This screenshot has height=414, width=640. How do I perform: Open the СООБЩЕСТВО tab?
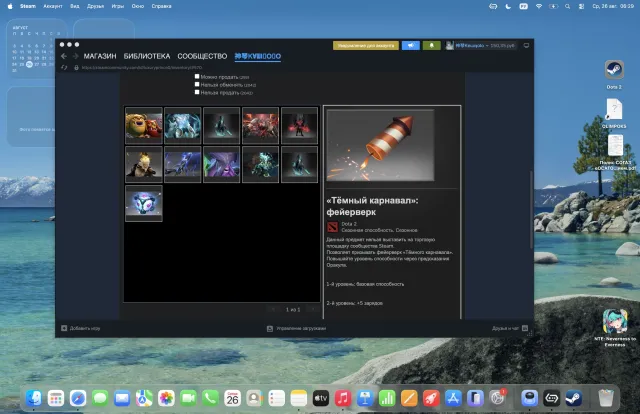click(x=202, y=56)
